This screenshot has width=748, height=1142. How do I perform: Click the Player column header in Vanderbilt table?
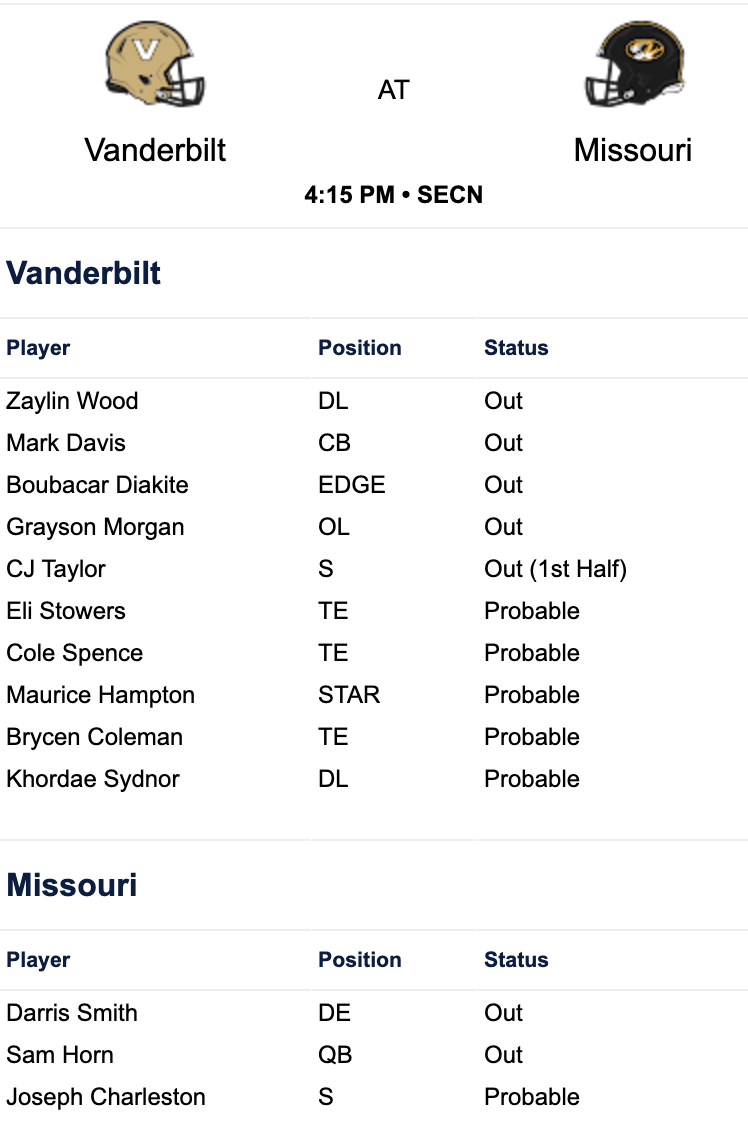[x=39, y=348]
